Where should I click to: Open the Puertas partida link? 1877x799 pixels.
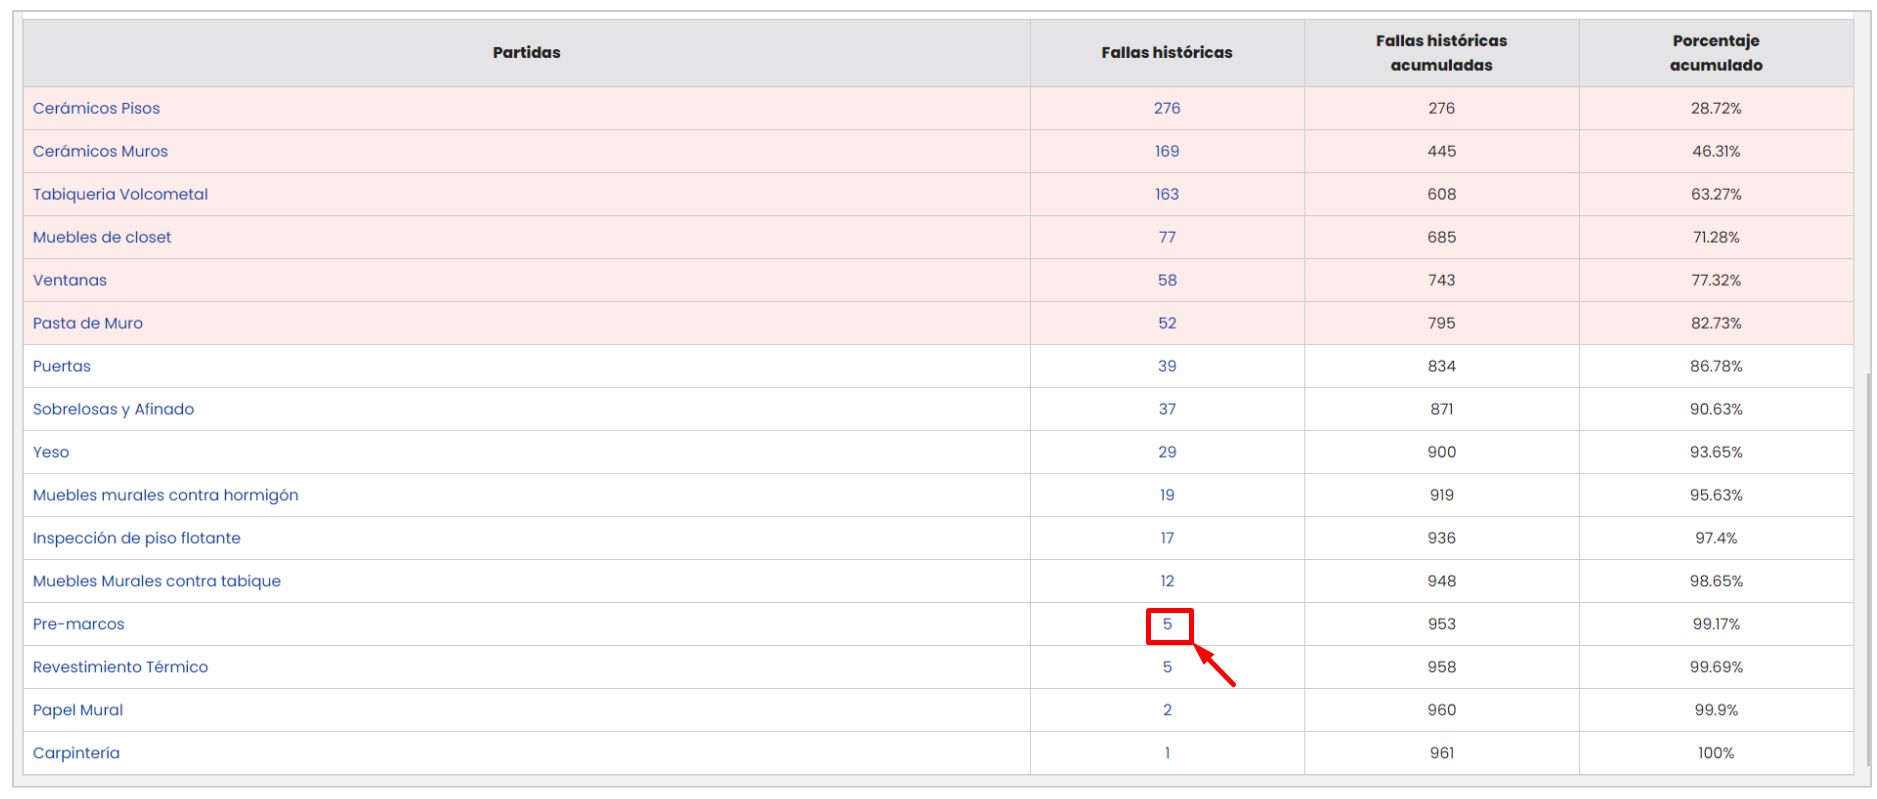click(x=62, y=366)
